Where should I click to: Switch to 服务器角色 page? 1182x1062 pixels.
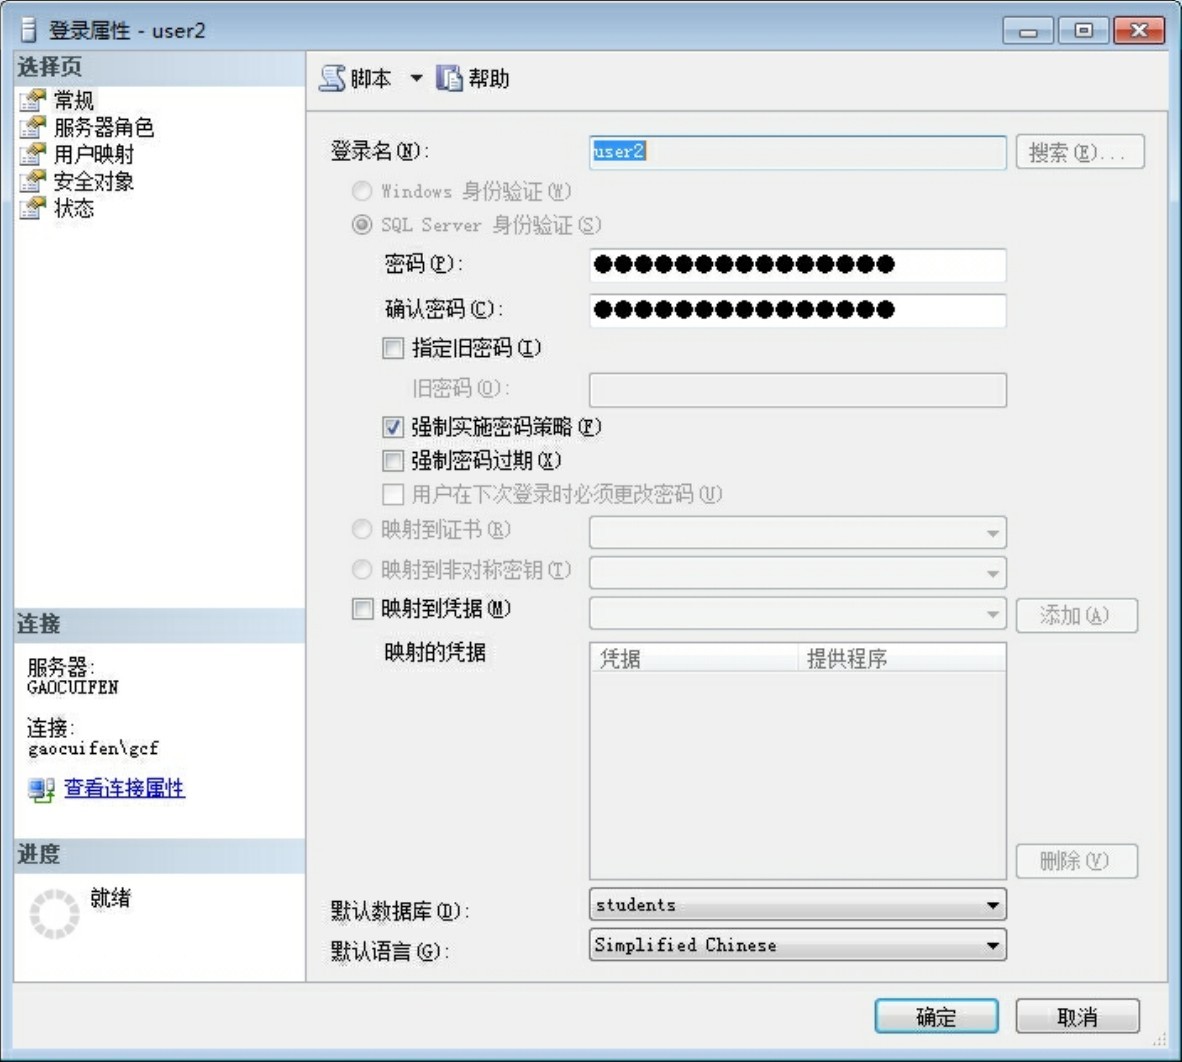click(104, 127)
